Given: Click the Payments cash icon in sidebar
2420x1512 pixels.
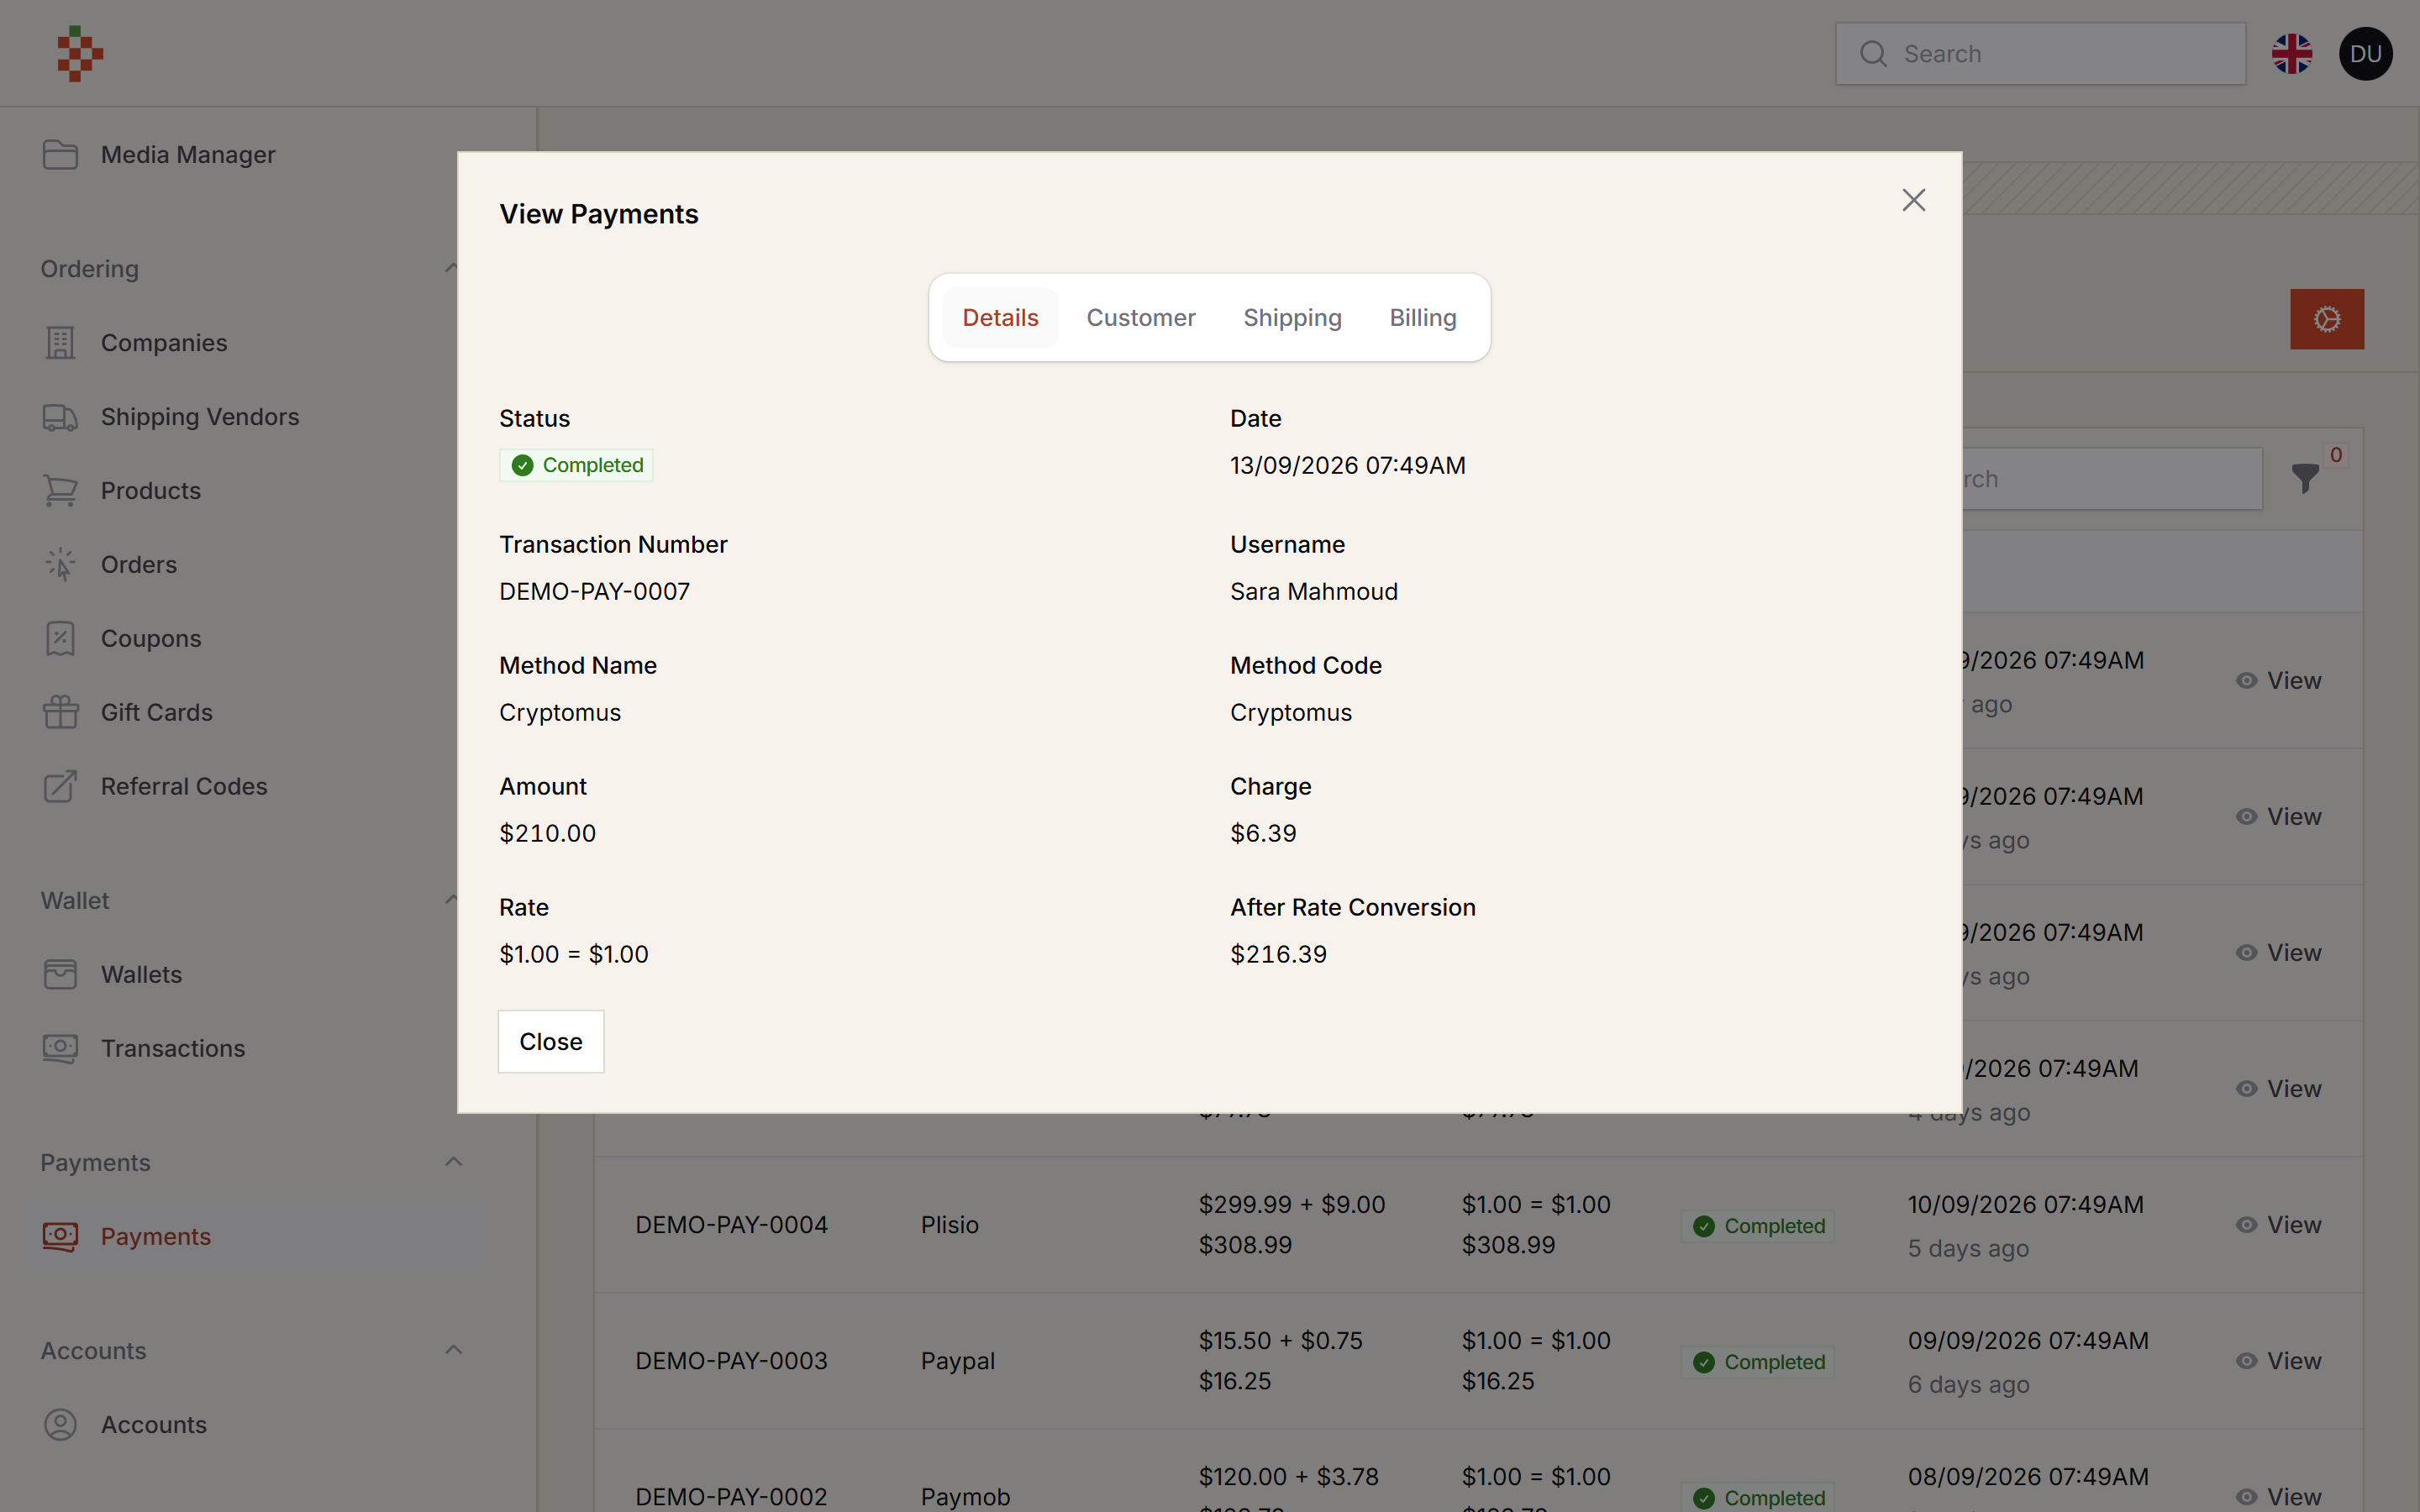Looking at the screenshot, I should pos(60,1237).
